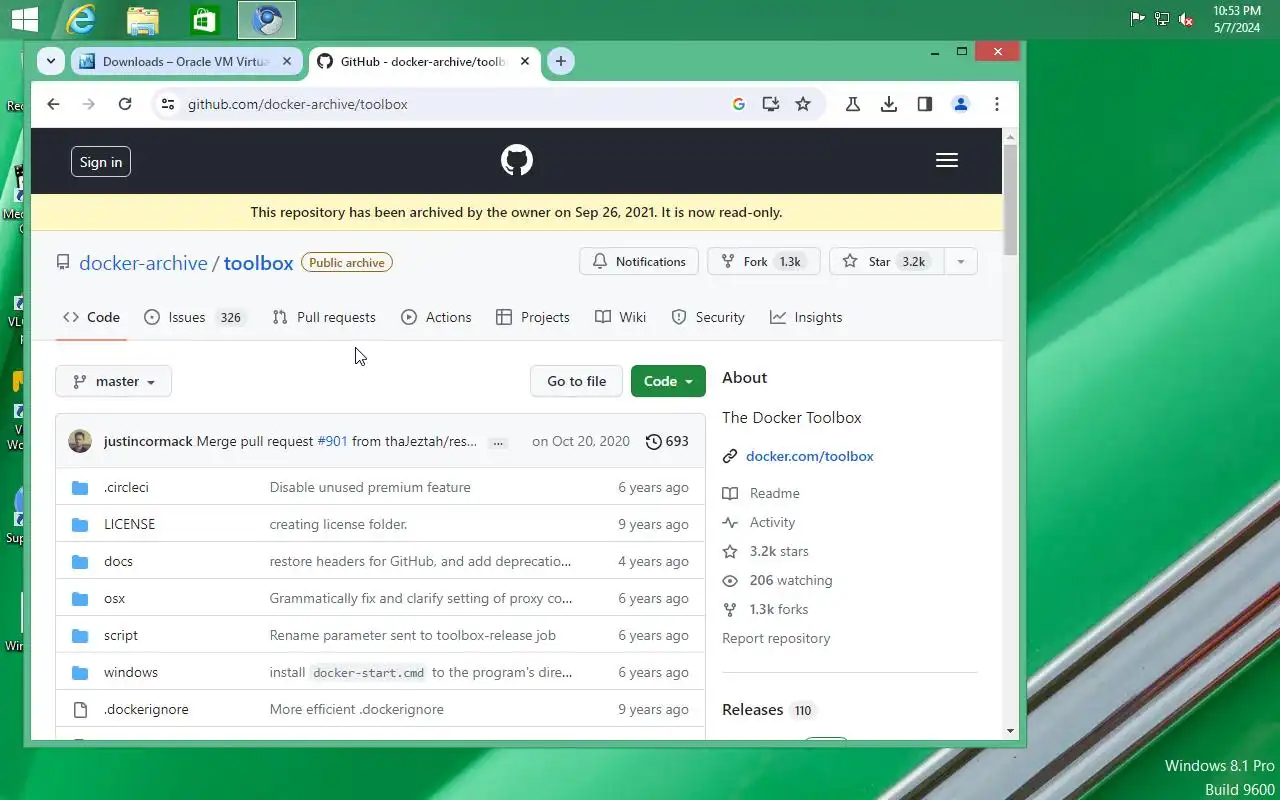Viewport: 1280px width, 800px height.
Task: Open the Windows Store from the taskbar
Action: 205,19
